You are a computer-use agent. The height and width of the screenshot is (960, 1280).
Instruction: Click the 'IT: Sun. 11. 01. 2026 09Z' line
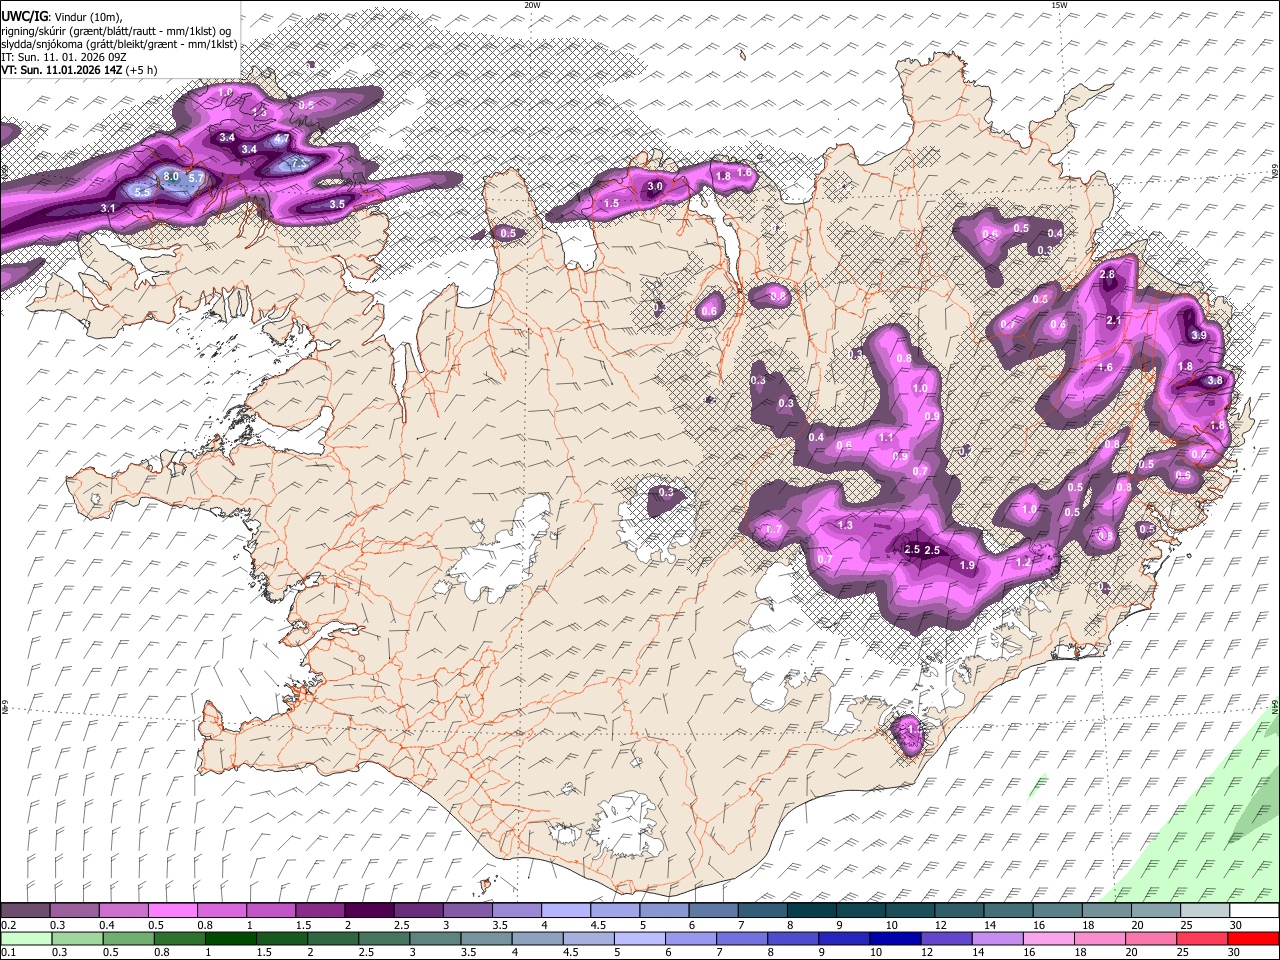(64, 57)
